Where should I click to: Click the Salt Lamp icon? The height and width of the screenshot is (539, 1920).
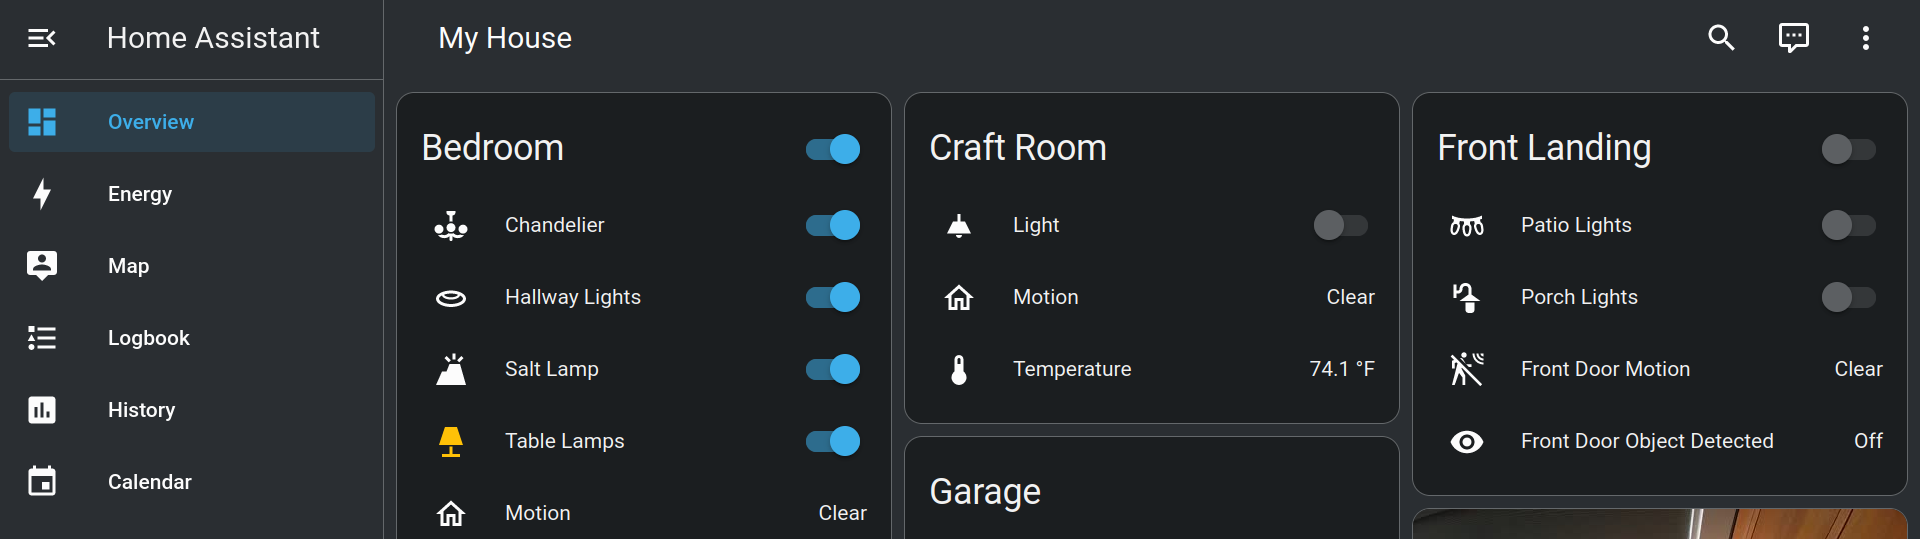pyautogui.click(x=451, y=369)
